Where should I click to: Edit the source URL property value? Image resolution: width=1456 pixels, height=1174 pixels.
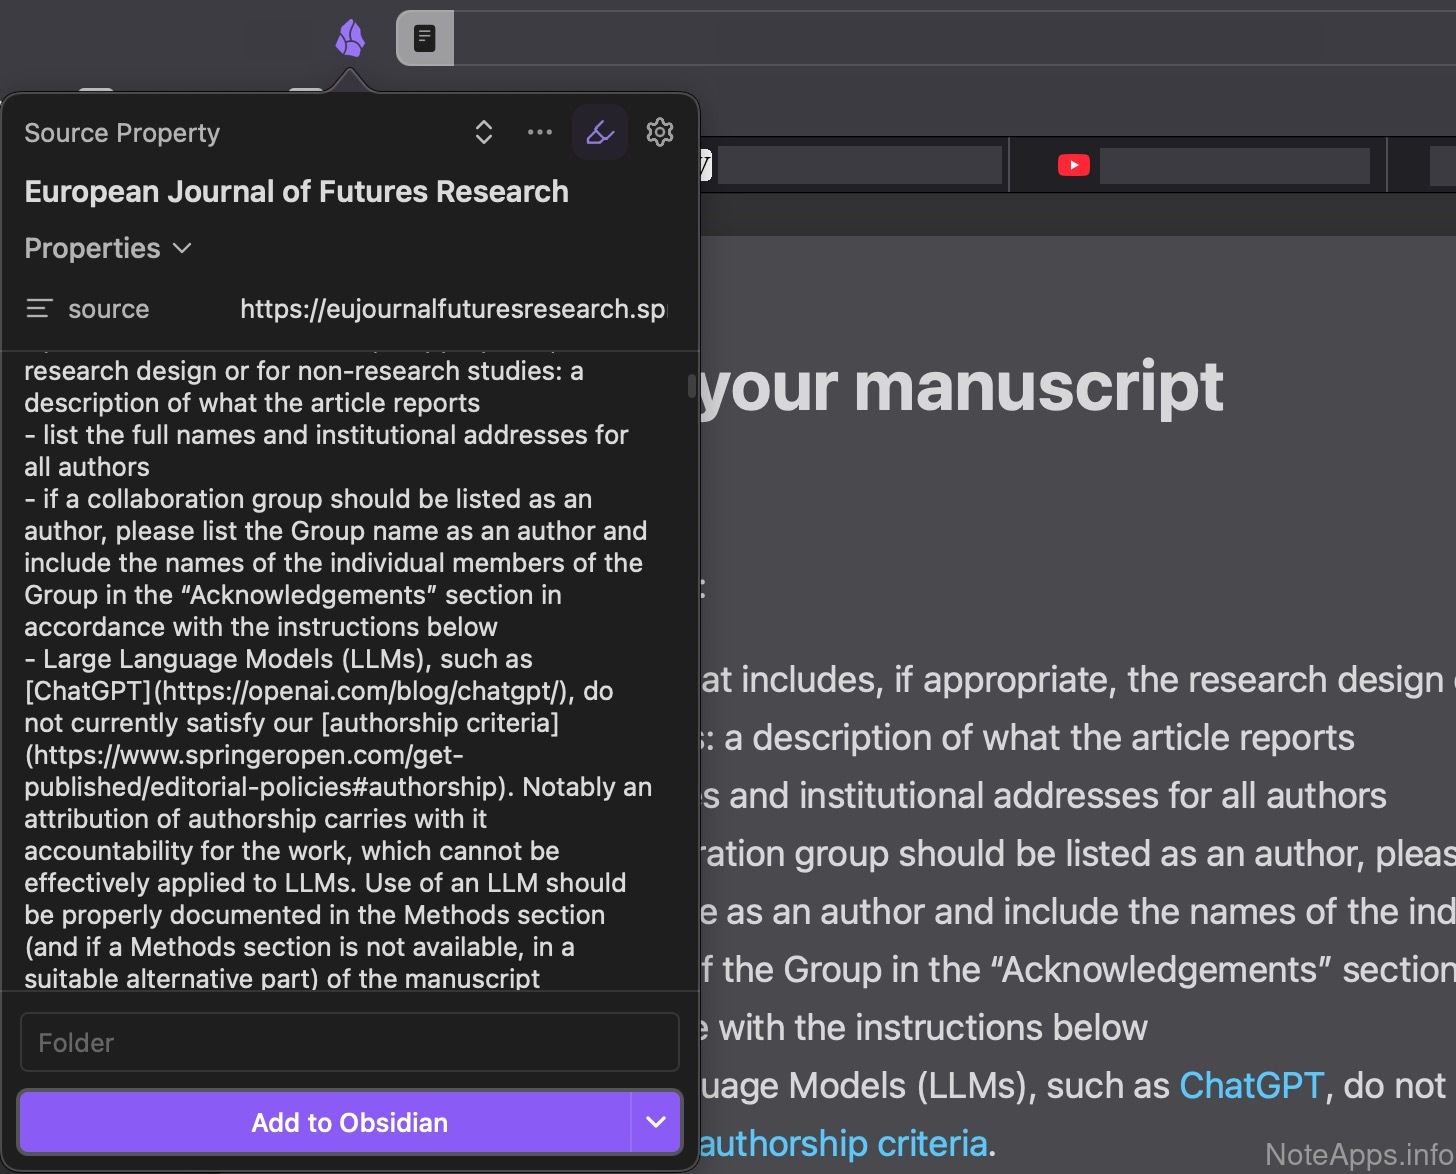click(x=453, y=309)
